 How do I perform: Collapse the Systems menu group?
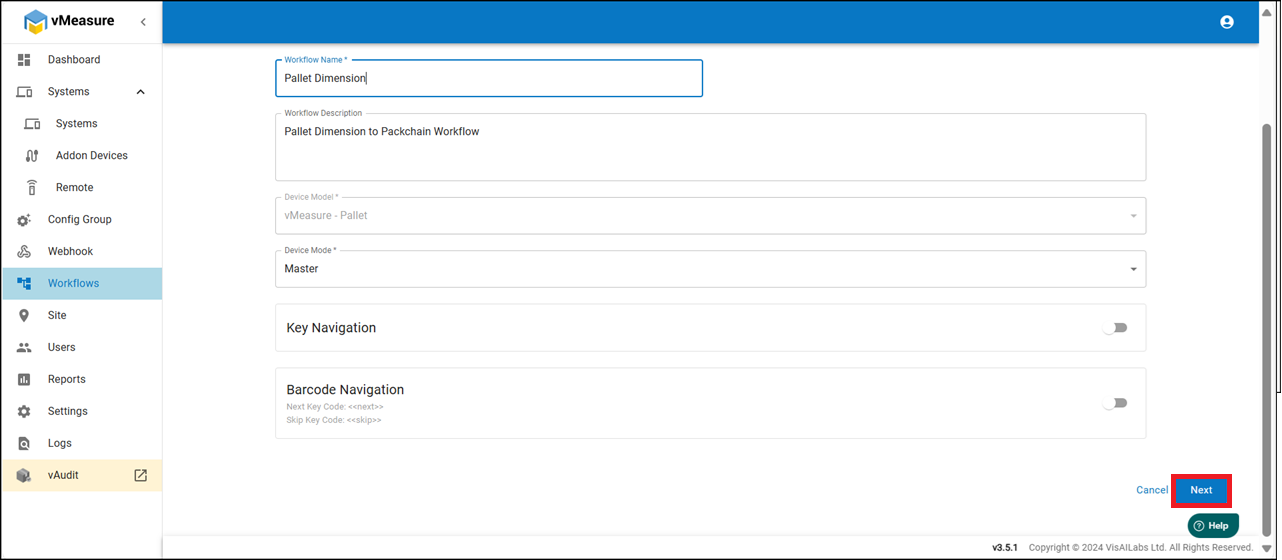pyautogui.click(x=140, y=92)
